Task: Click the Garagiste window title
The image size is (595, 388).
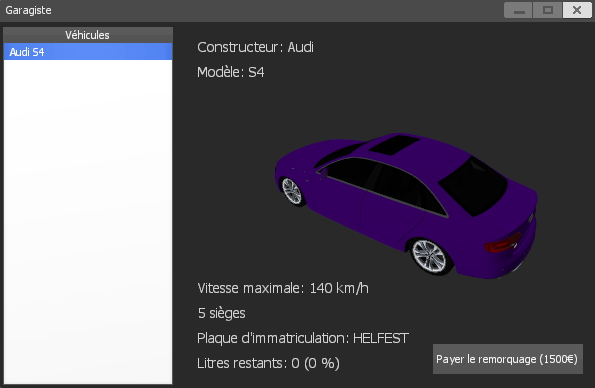Action: pos(28,10)
